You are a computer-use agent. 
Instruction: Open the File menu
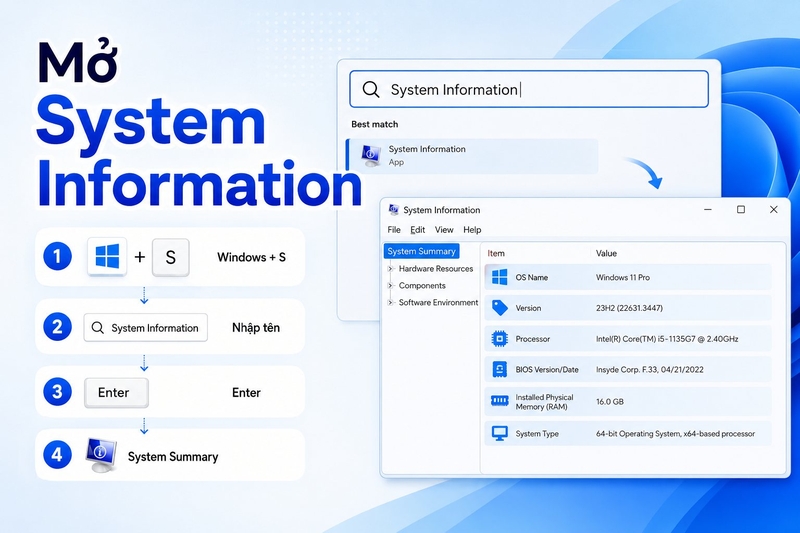coord(394,230)
